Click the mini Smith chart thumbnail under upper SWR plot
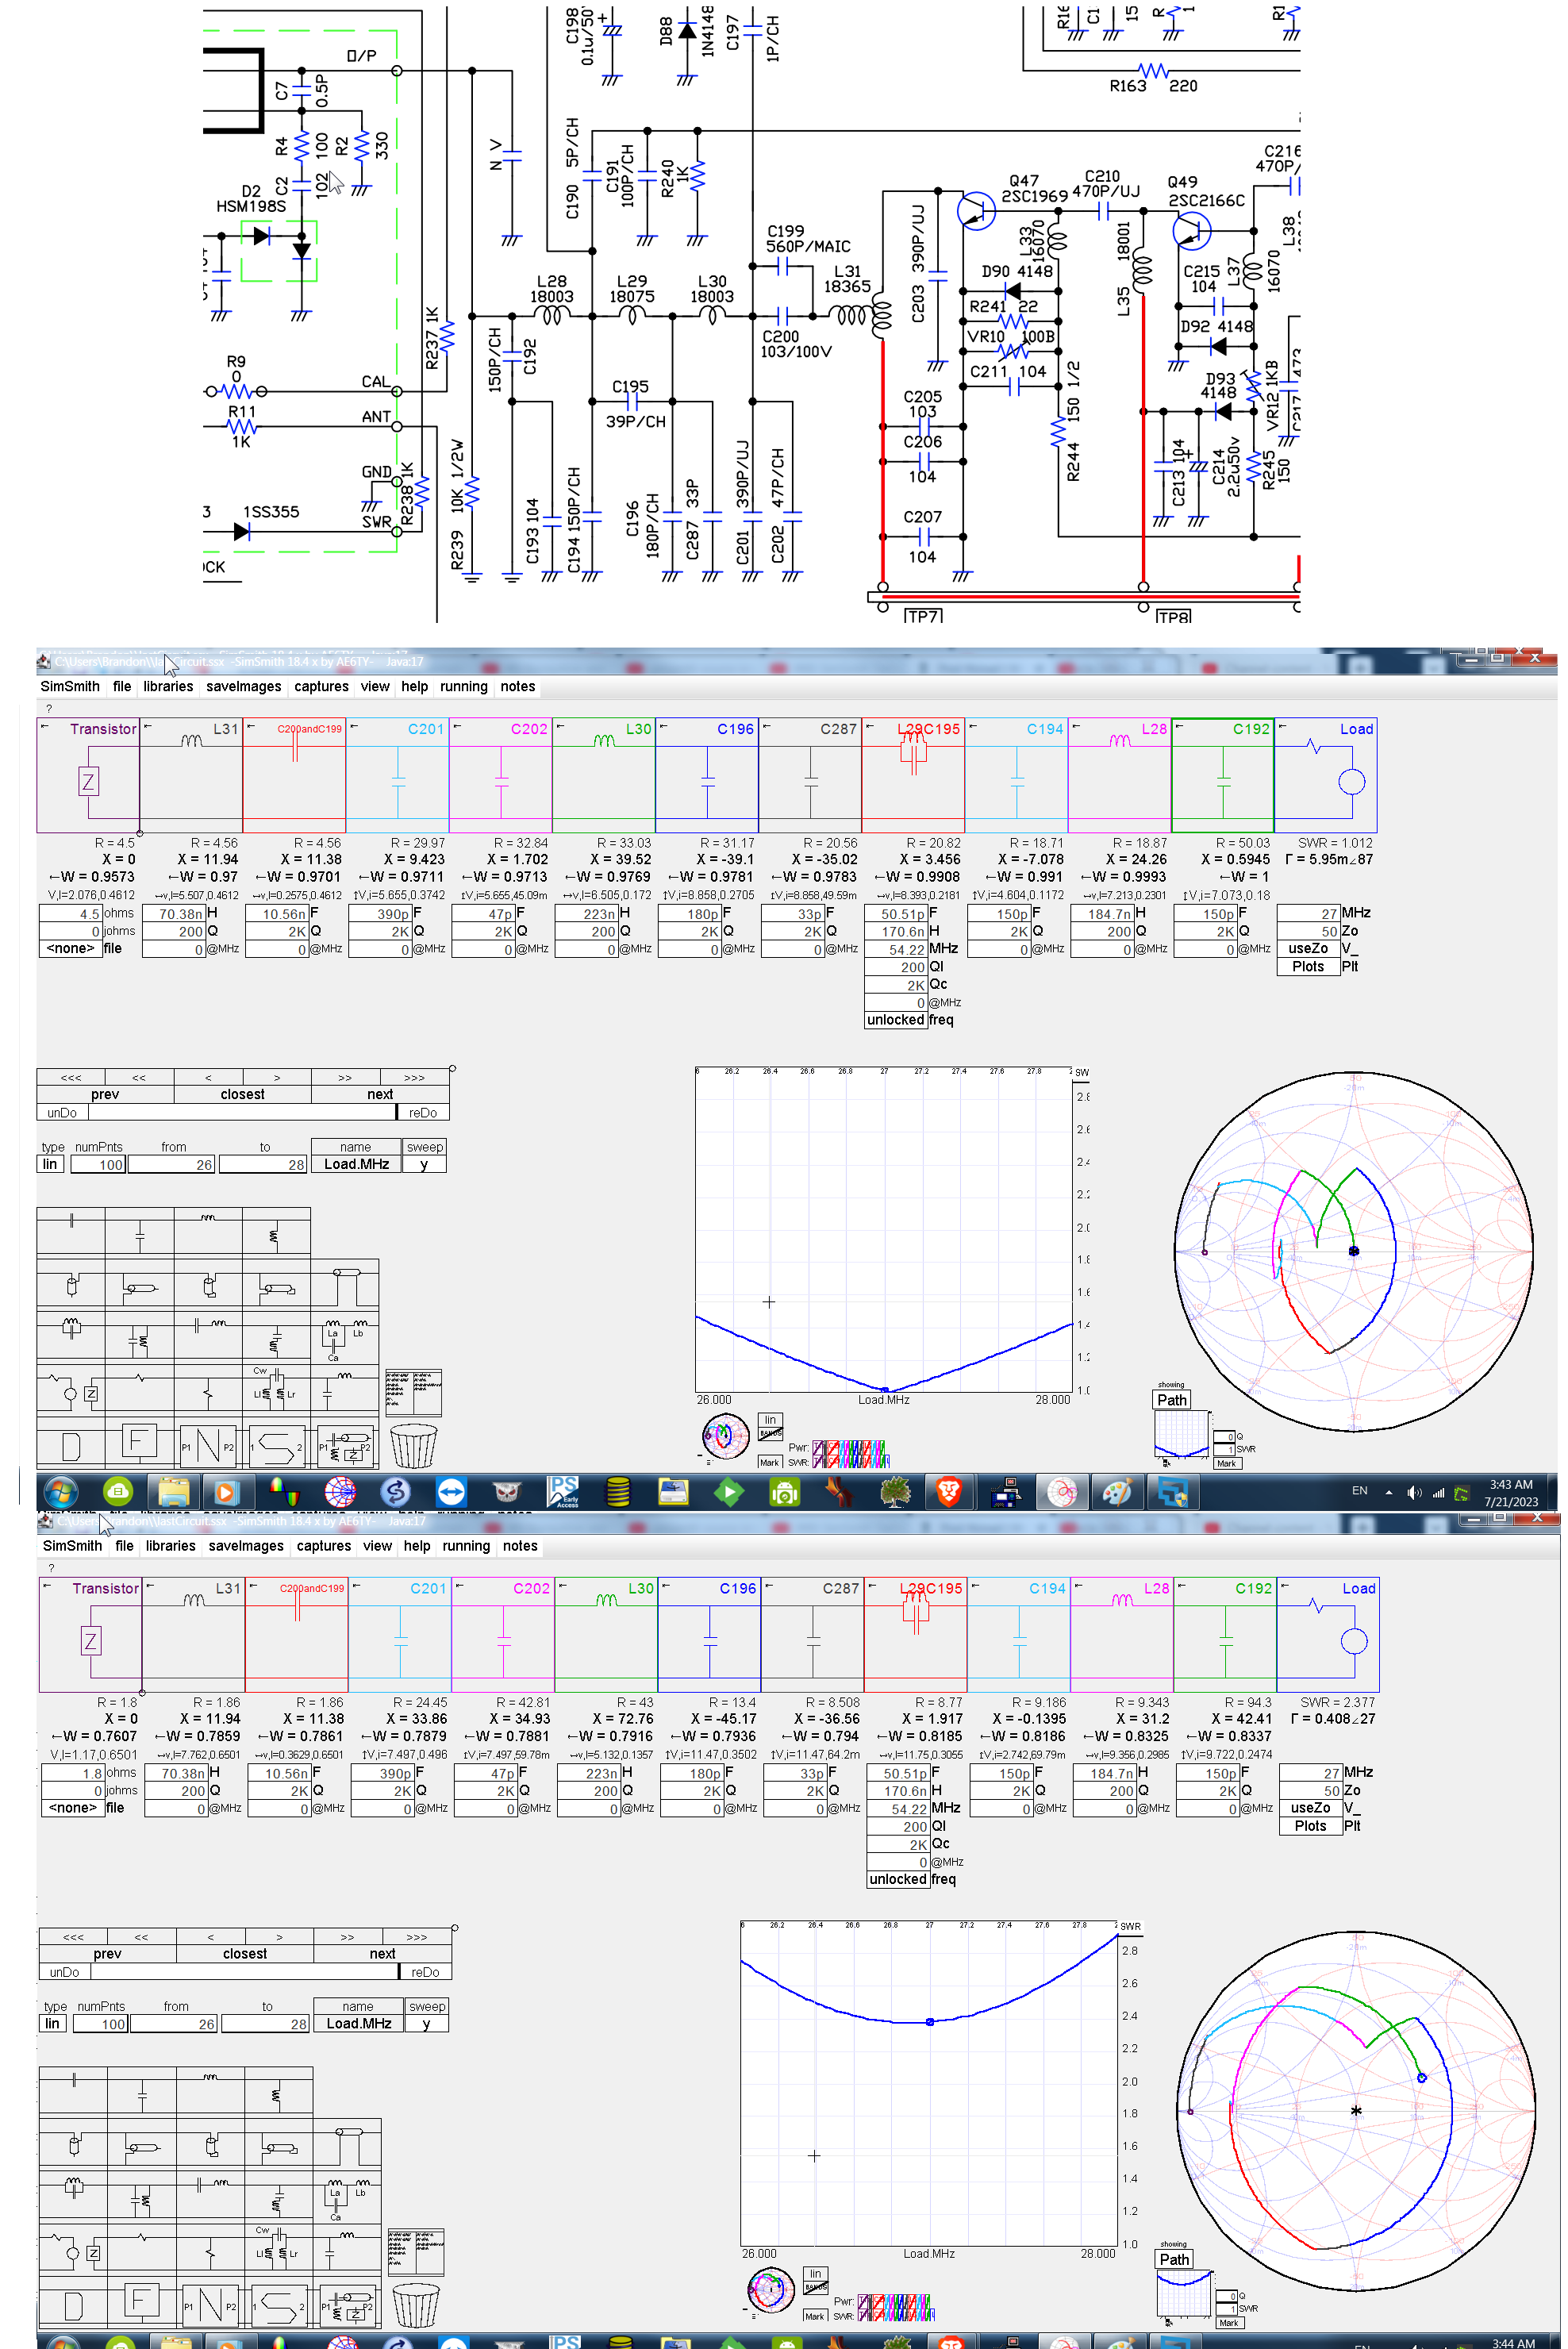This screenshot has height=2349, width=1568. [725, 1437]
